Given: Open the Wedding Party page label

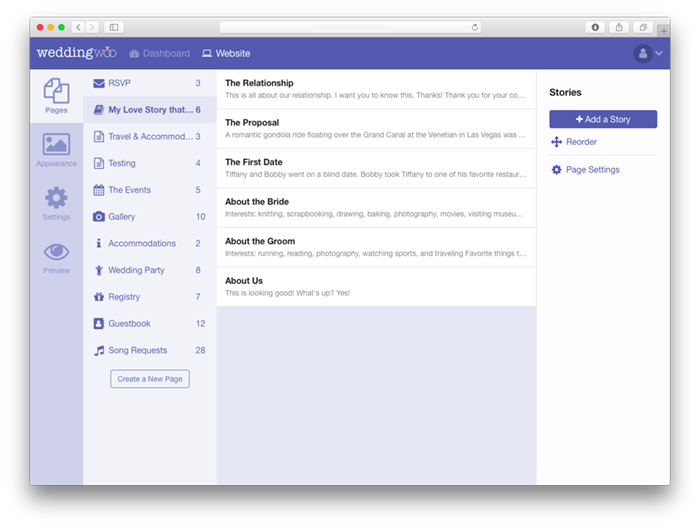Looking at the screenshot, I should click(x=136, y=270).
